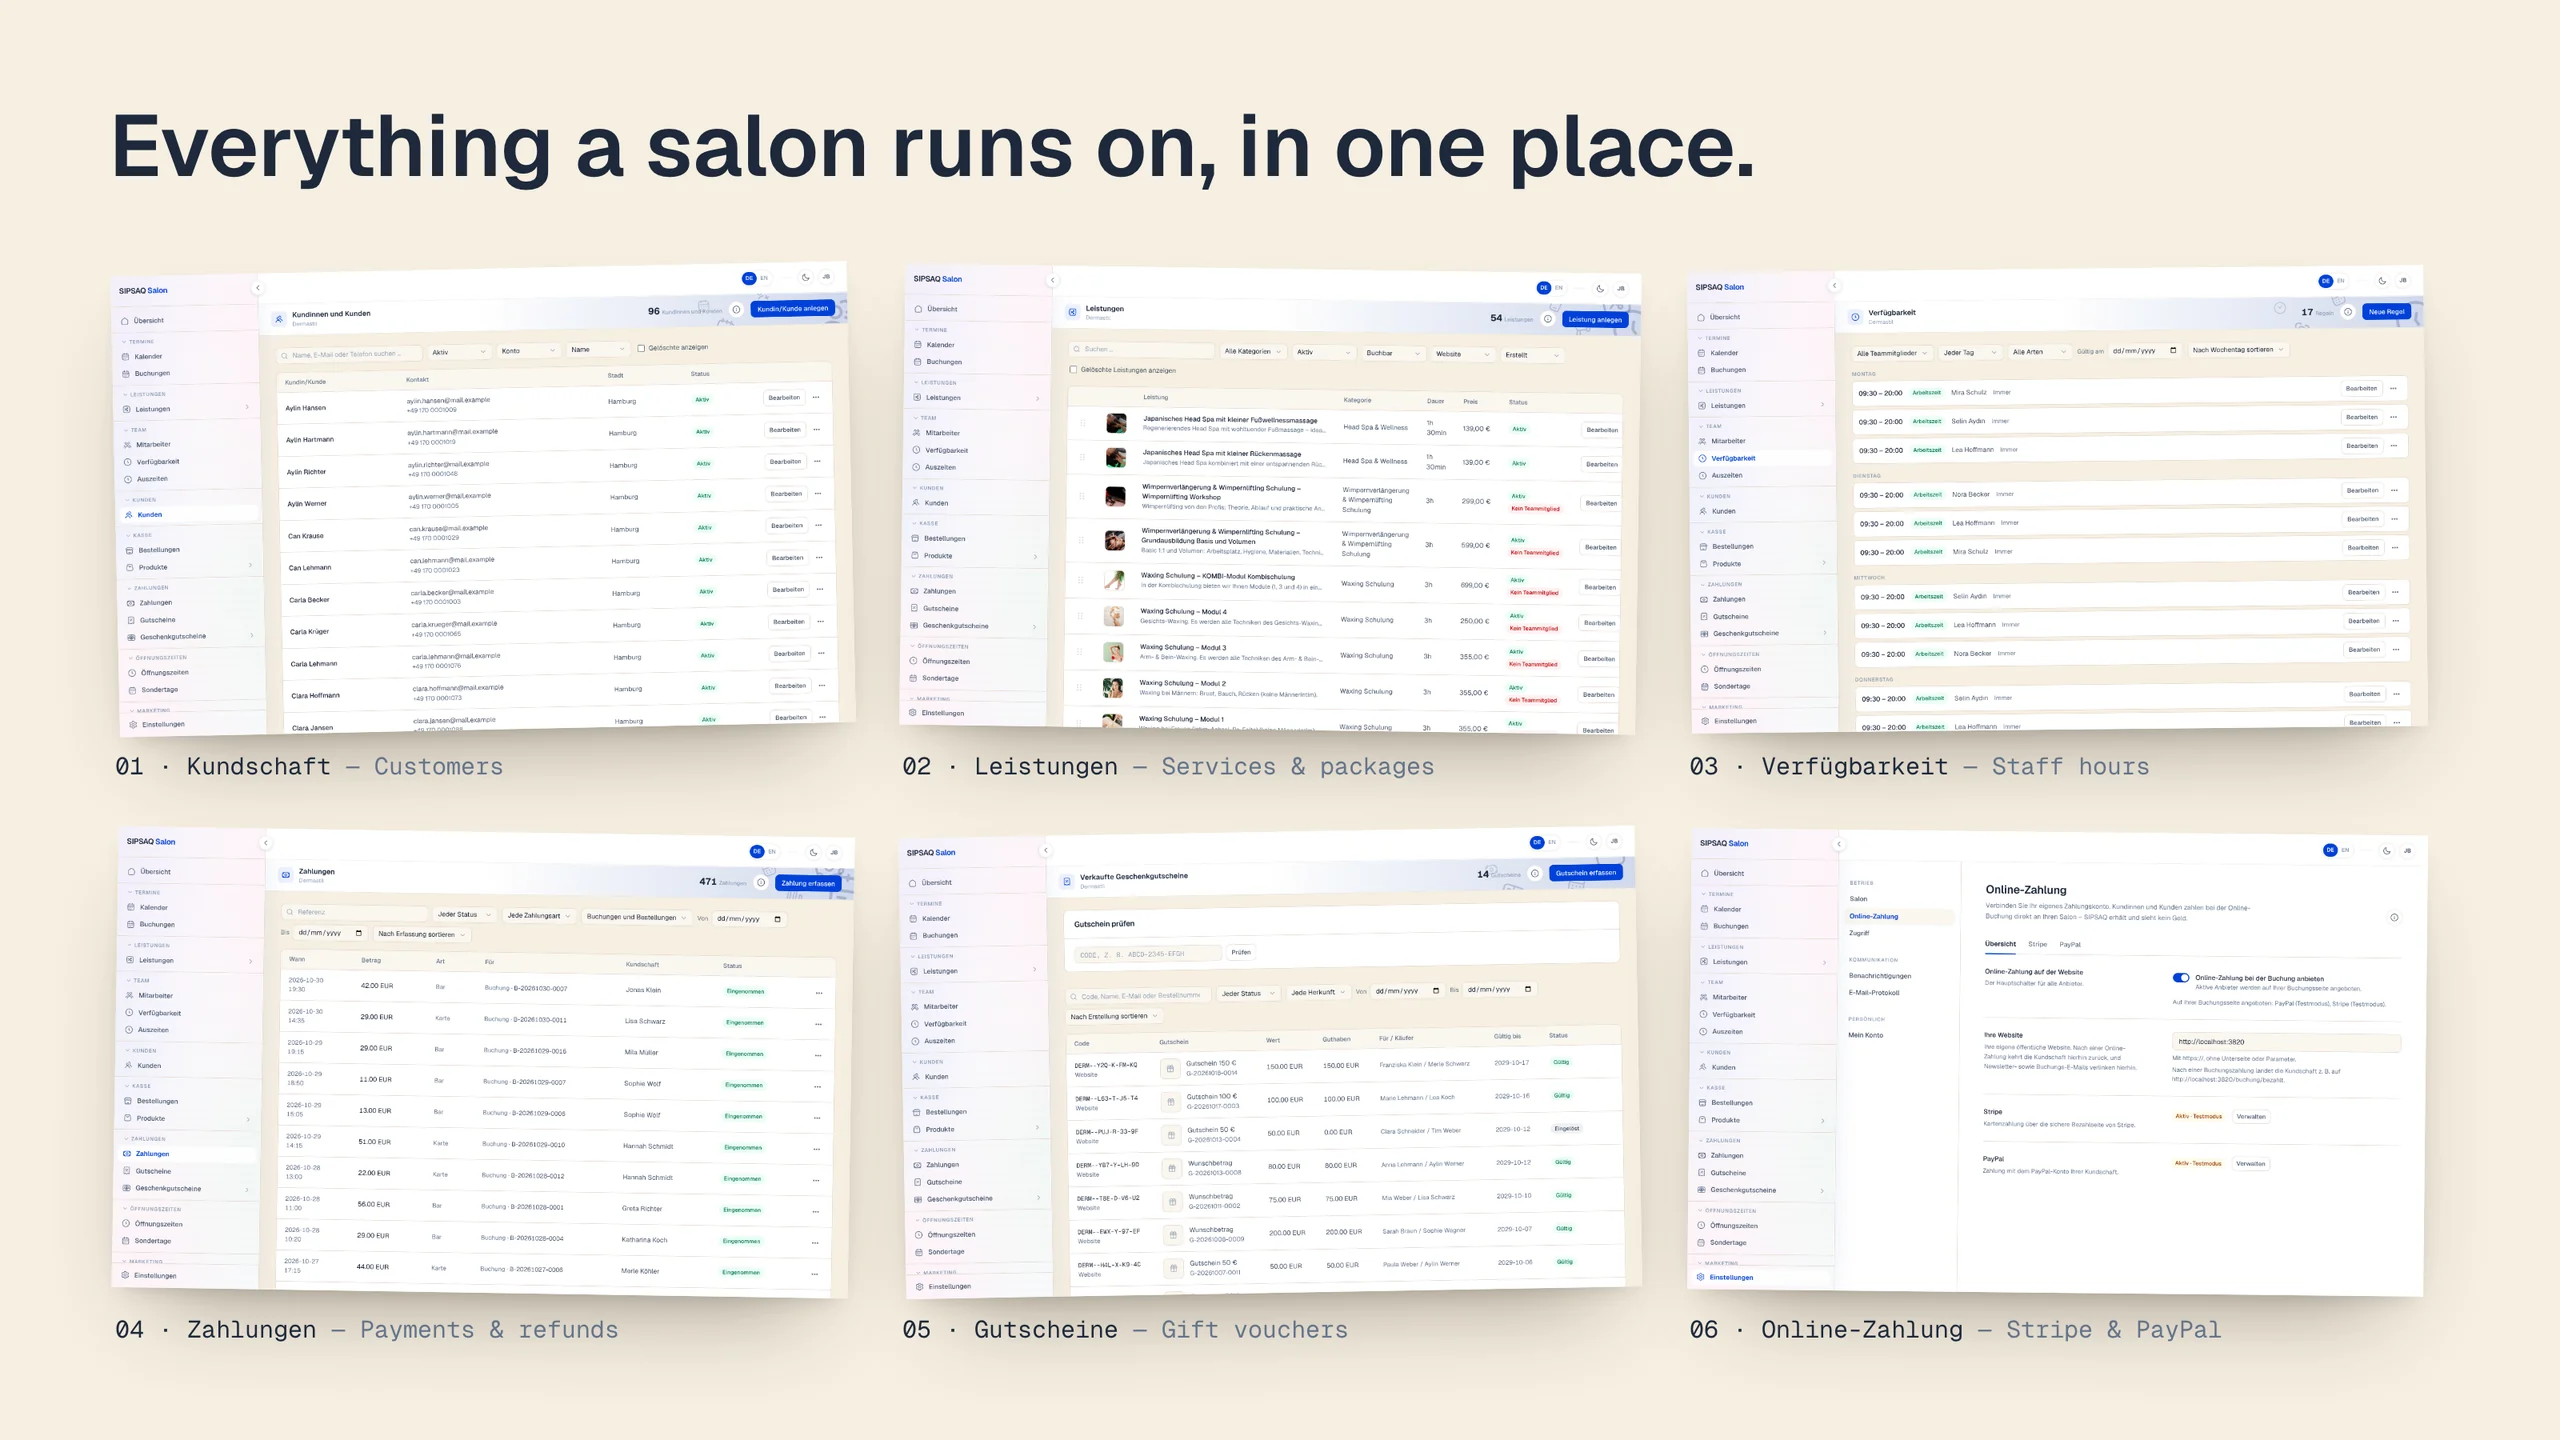Expand Geschenkgutscheine chevron in Customers sidebar

coord(251,635)
